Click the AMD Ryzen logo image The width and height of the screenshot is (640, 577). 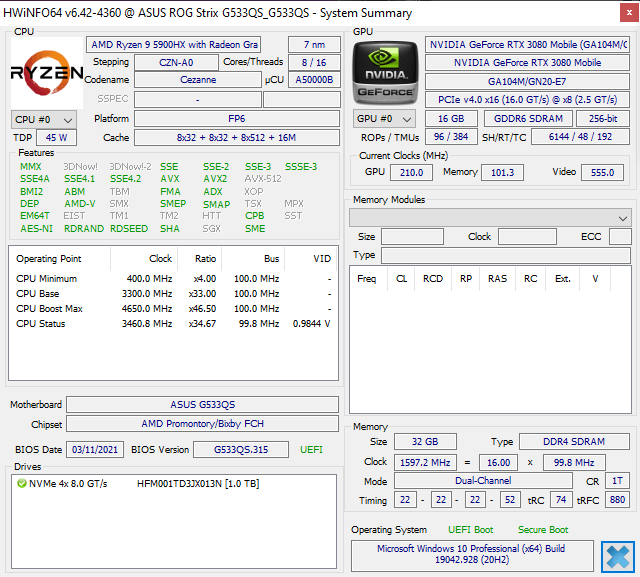pyautogui.click(x=47, y=73)
